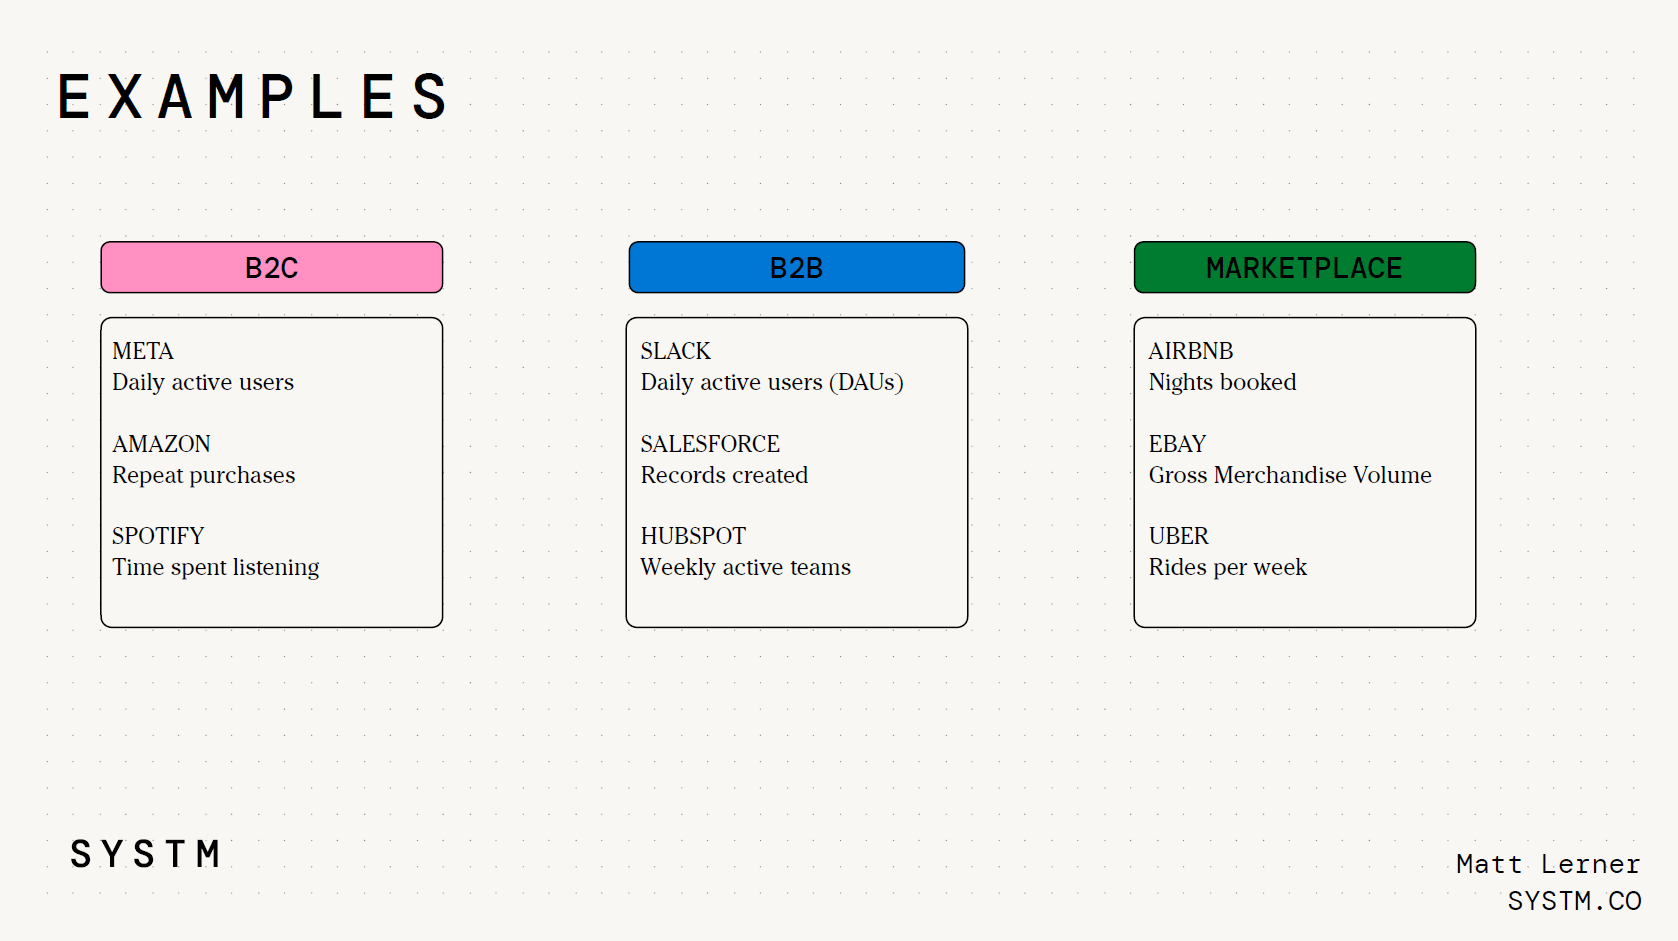The height and width of the screenshot is (941, 1678).
Task: Select the SLACK heading
Action: 676,351
